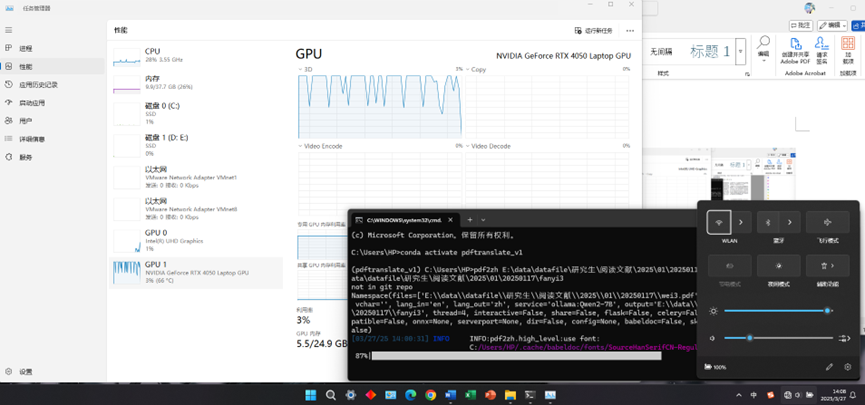Expand the WLAN network list arrow

[x=741, y=222]
